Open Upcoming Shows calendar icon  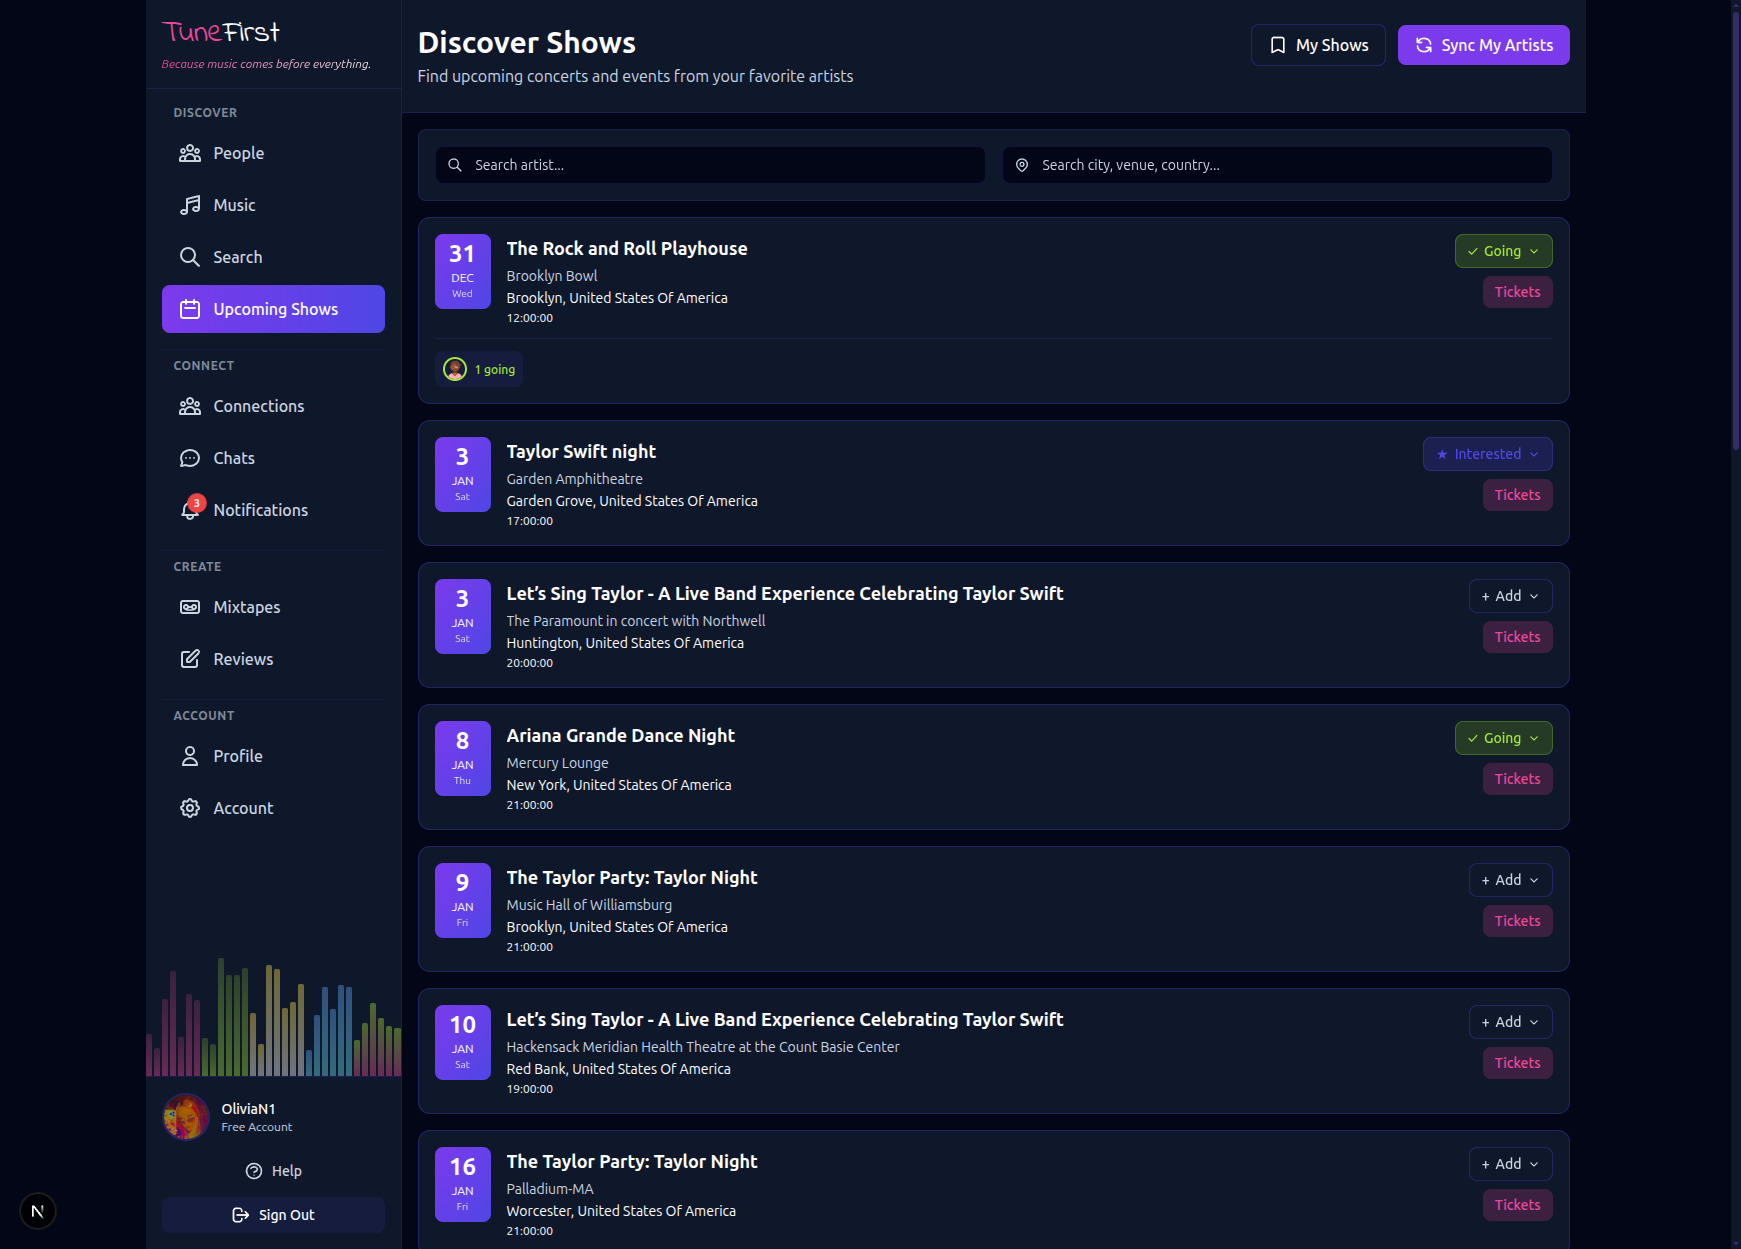190,309
